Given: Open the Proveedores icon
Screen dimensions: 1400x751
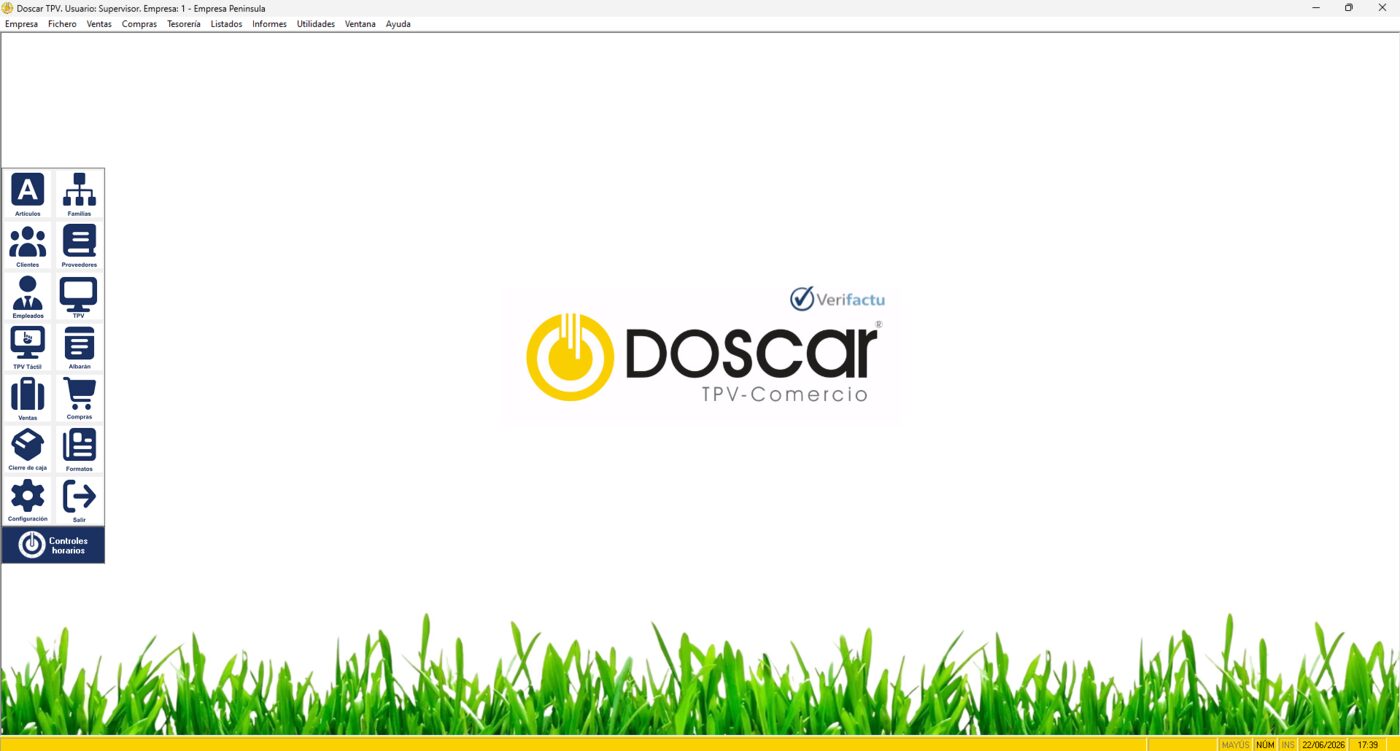Looking at the screenshot, I should (79, 245).
